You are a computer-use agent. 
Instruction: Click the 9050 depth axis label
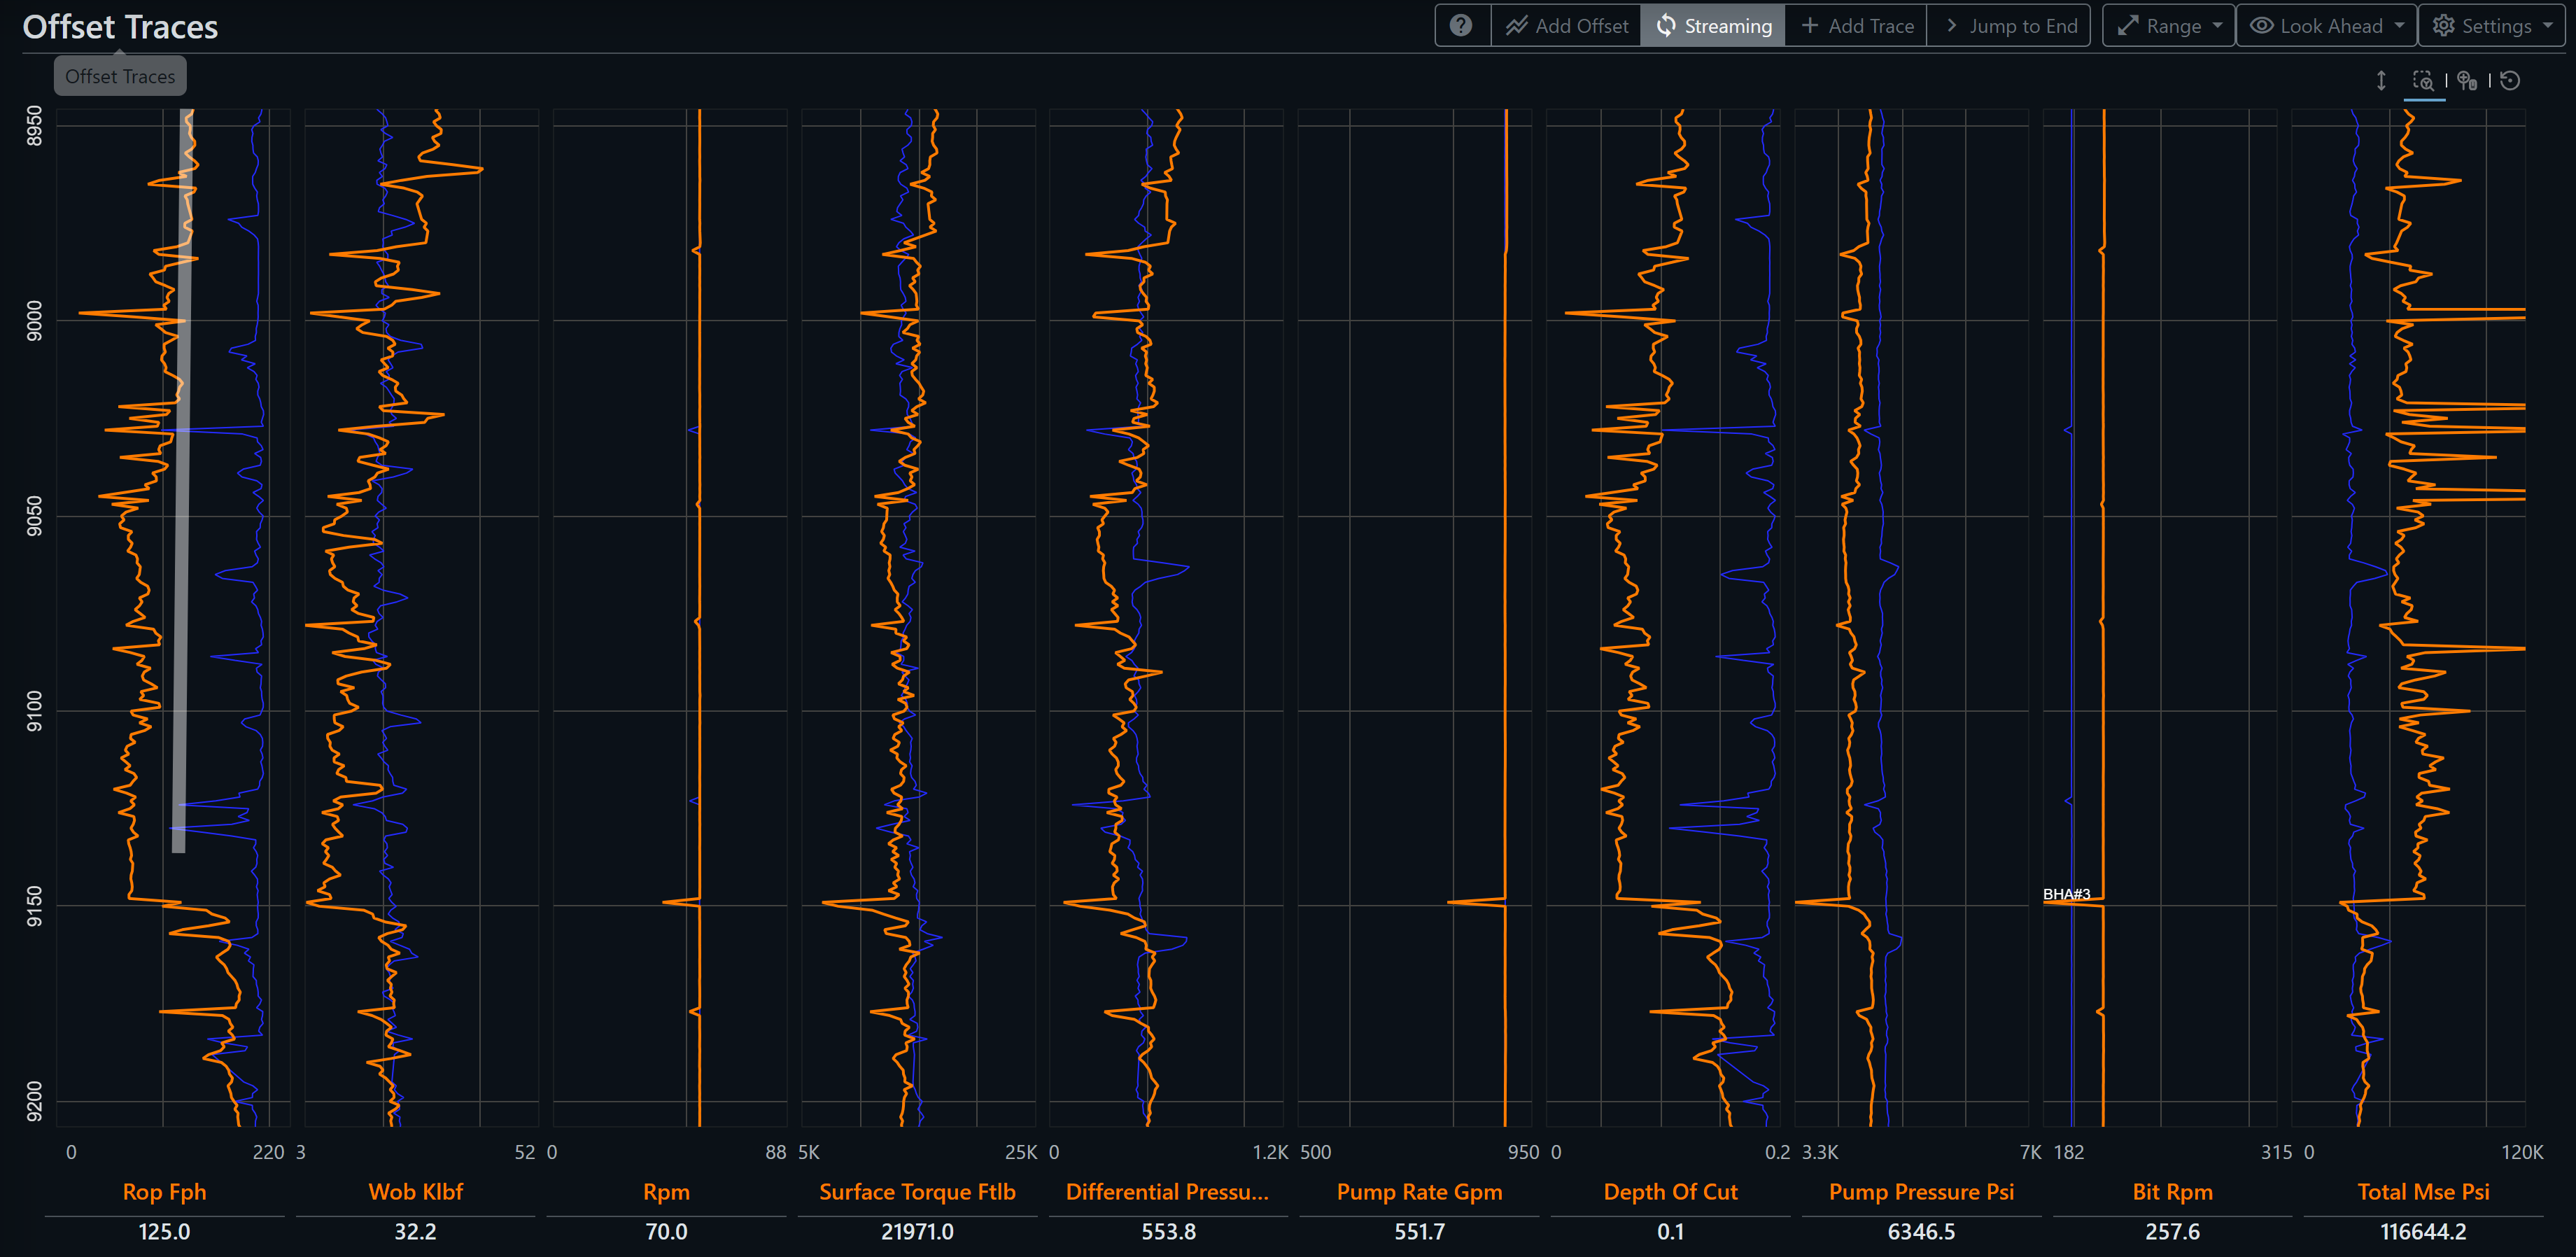(35, 516)
